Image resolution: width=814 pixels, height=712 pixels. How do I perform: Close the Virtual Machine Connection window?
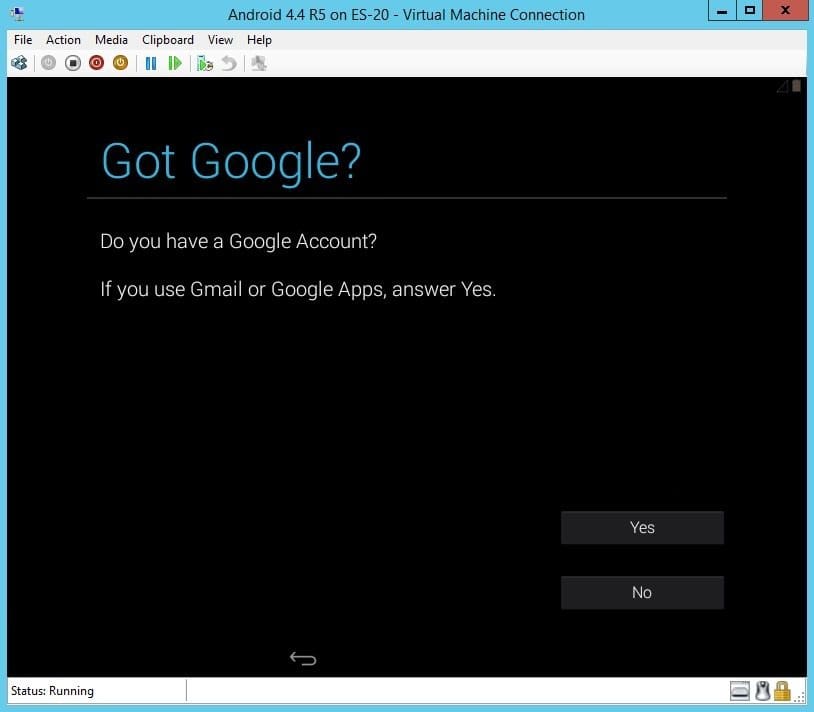tap(785, 10)
